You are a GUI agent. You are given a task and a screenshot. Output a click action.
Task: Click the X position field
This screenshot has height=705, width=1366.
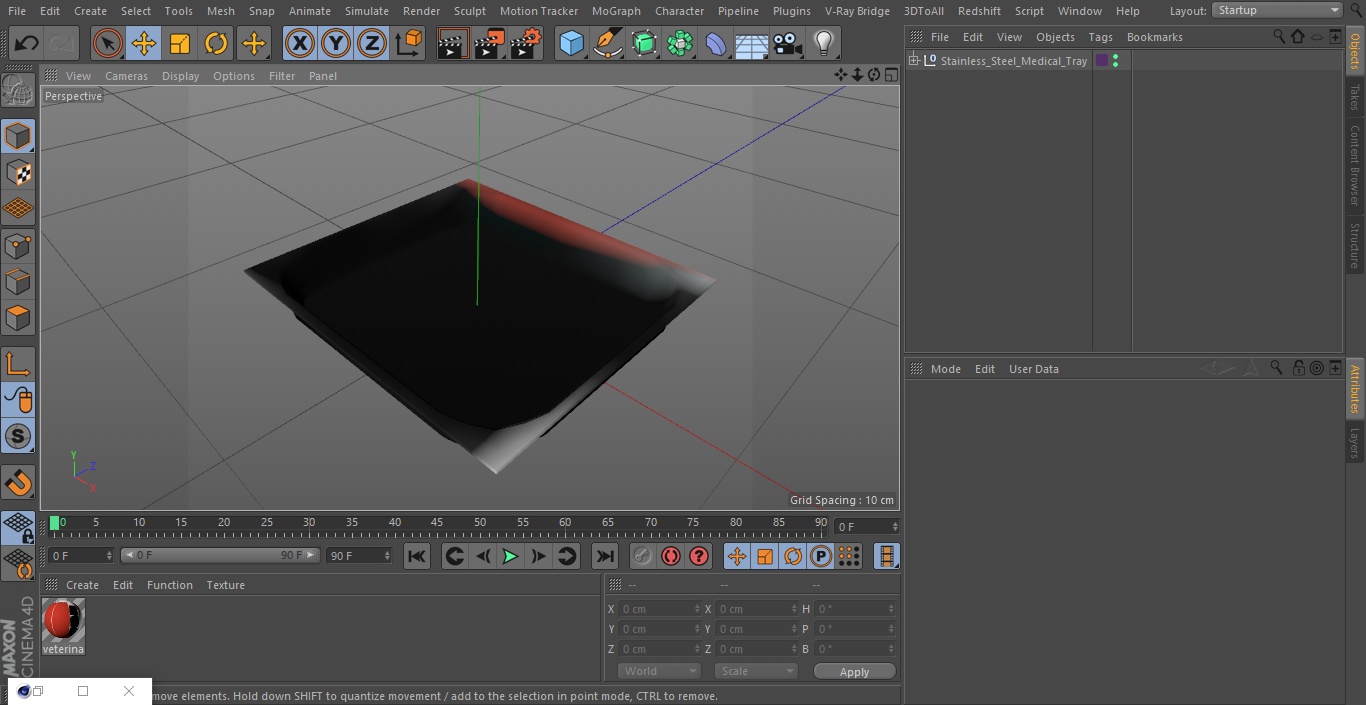tap(658, 609)
